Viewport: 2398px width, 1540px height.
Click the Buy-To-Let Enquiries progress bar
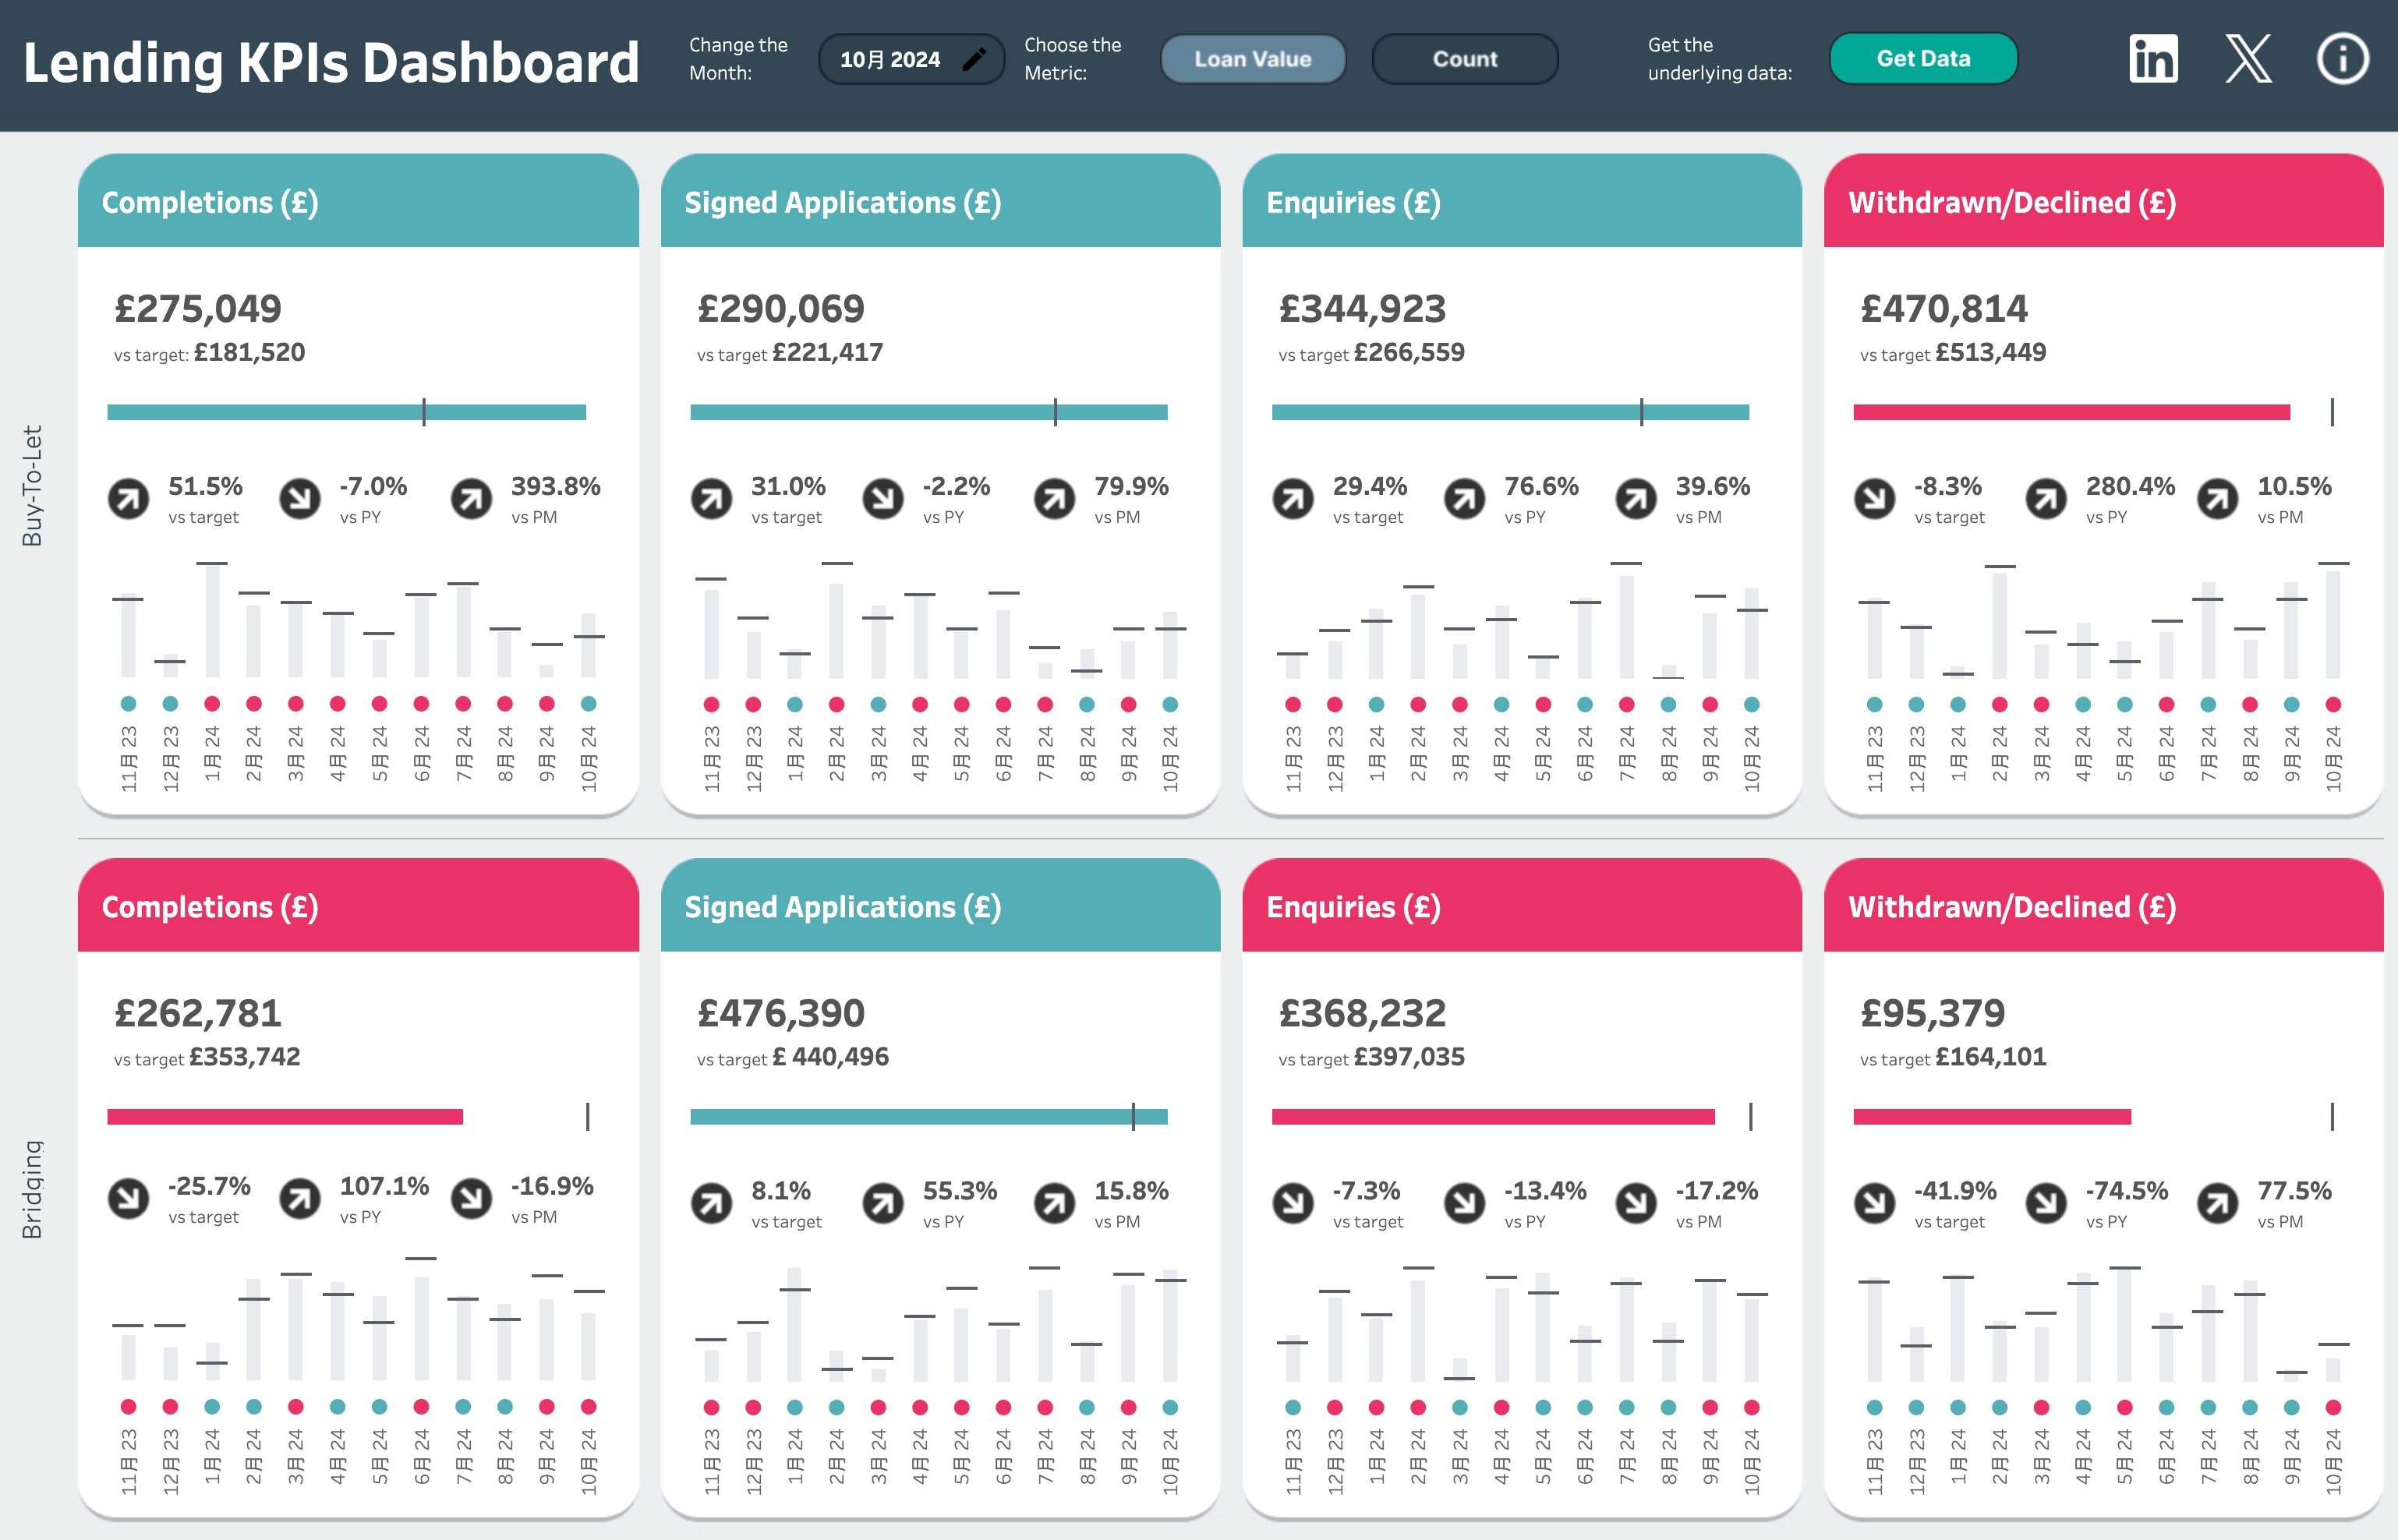[x=1509, y=412]
